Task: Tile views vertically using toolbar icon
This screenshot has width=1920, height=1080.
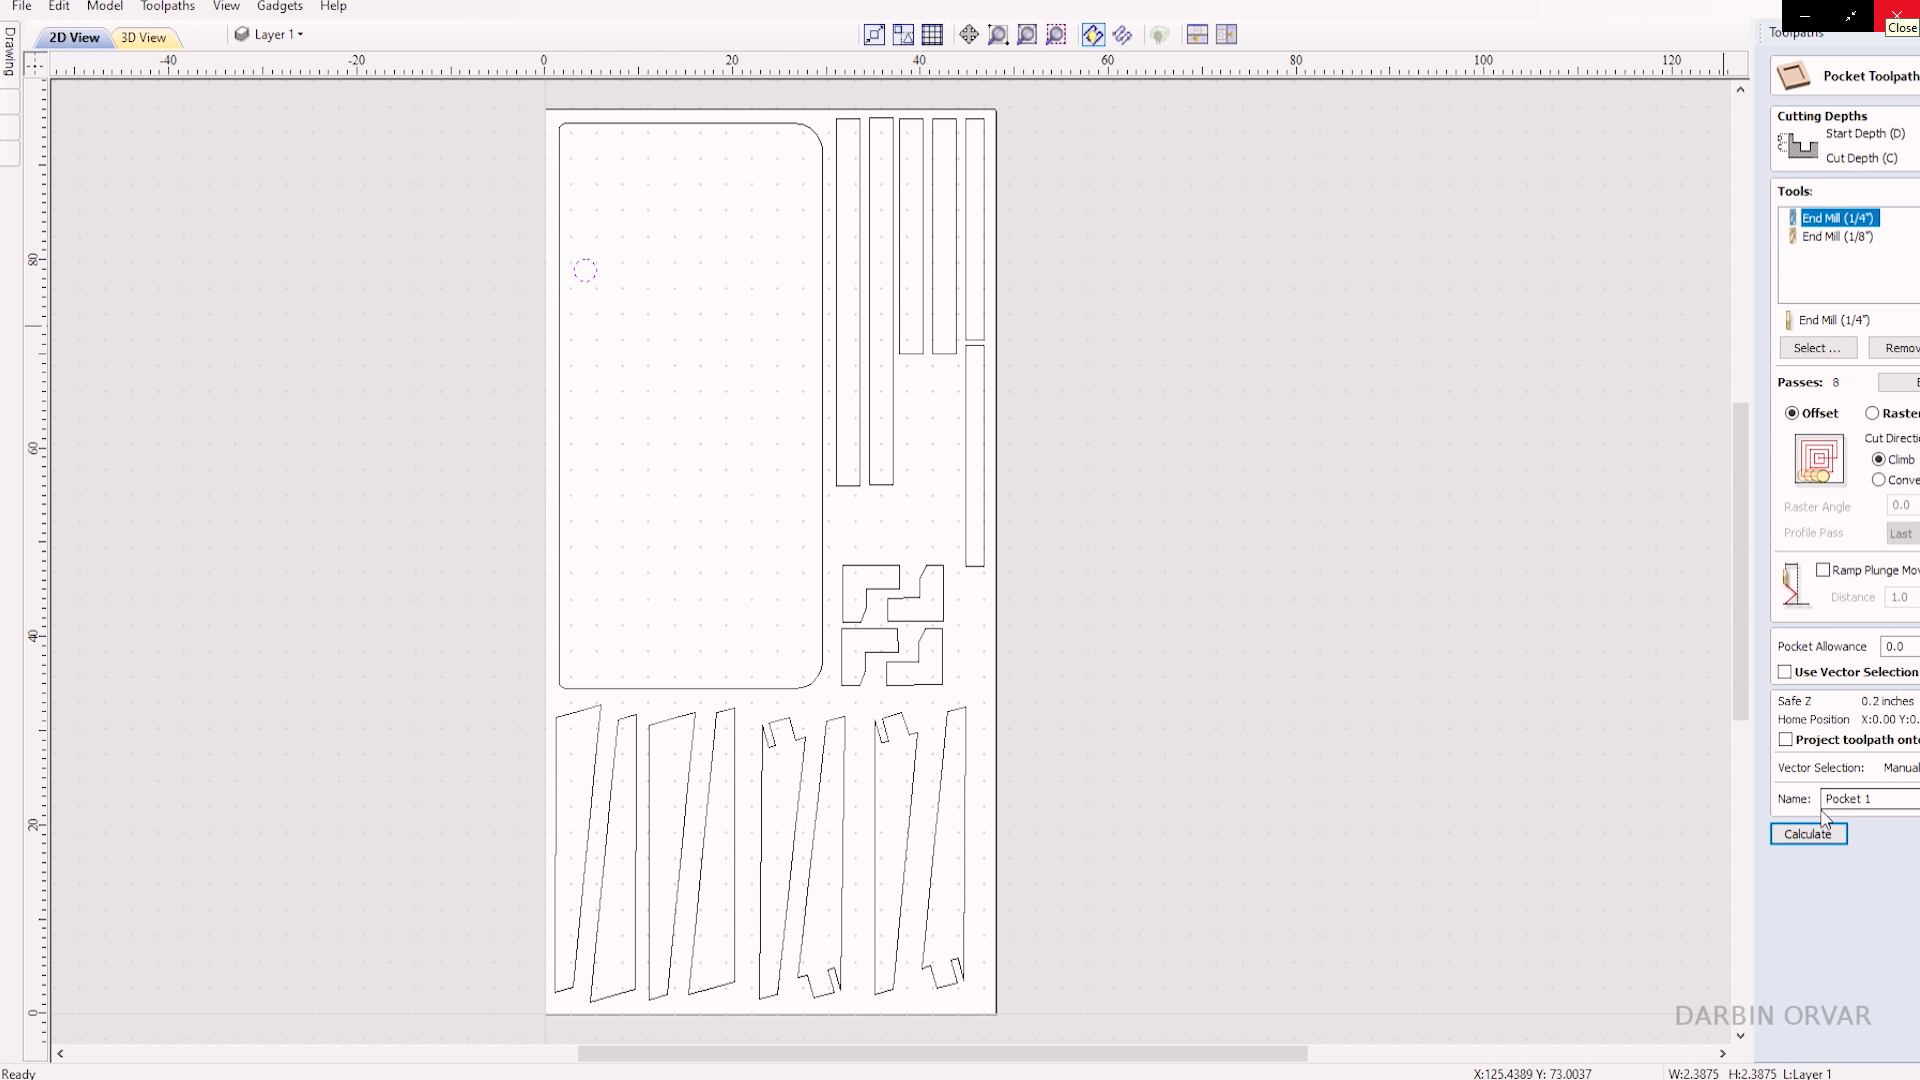Action: point(1226,35)
